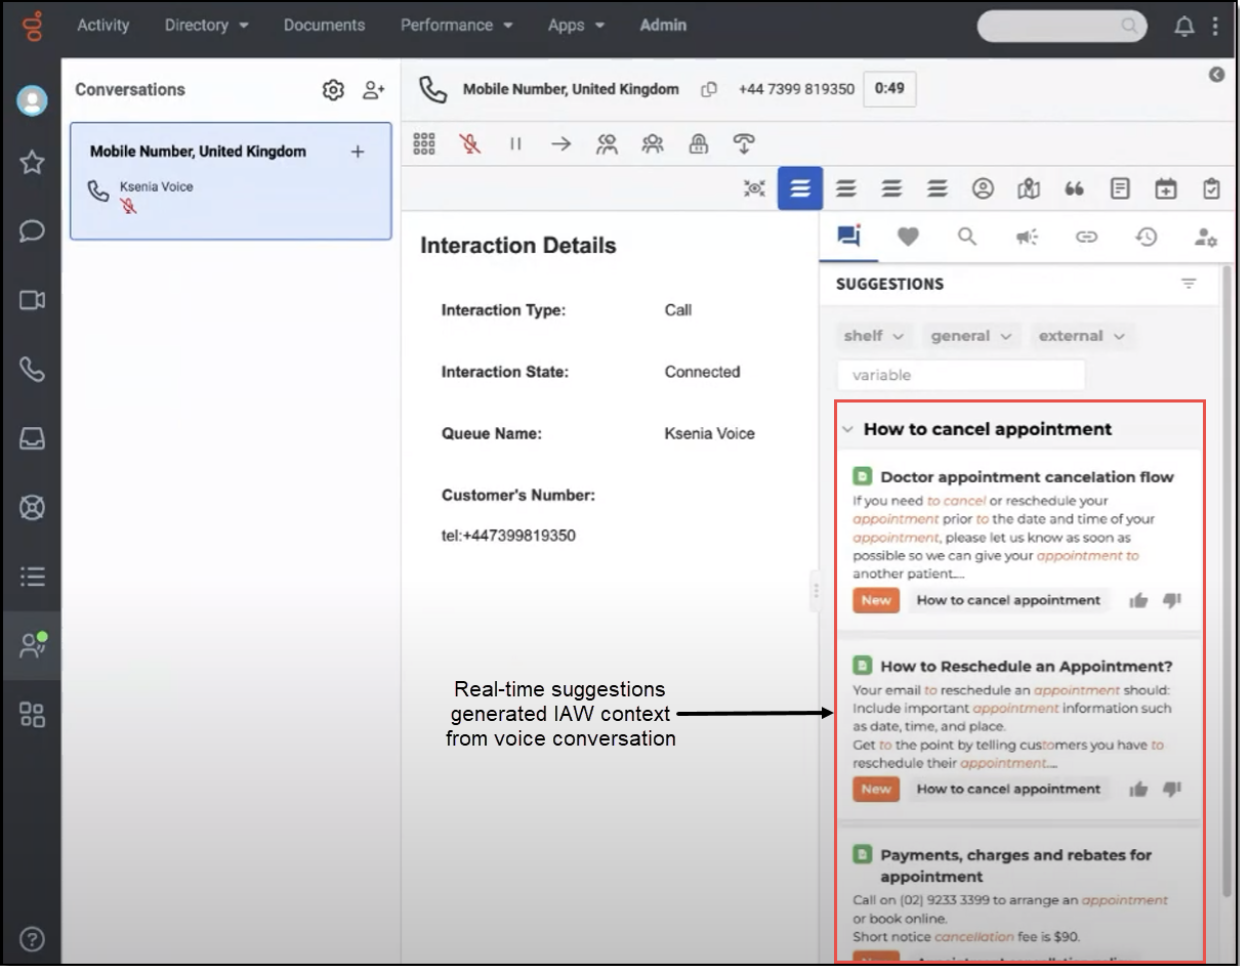Open the general dropdown

971,336
